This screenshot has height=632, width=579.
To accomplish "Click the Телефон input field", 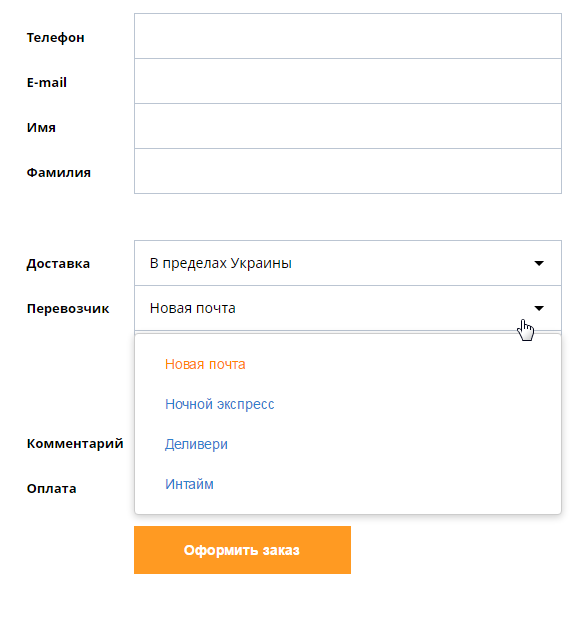I will pos(348,36).
